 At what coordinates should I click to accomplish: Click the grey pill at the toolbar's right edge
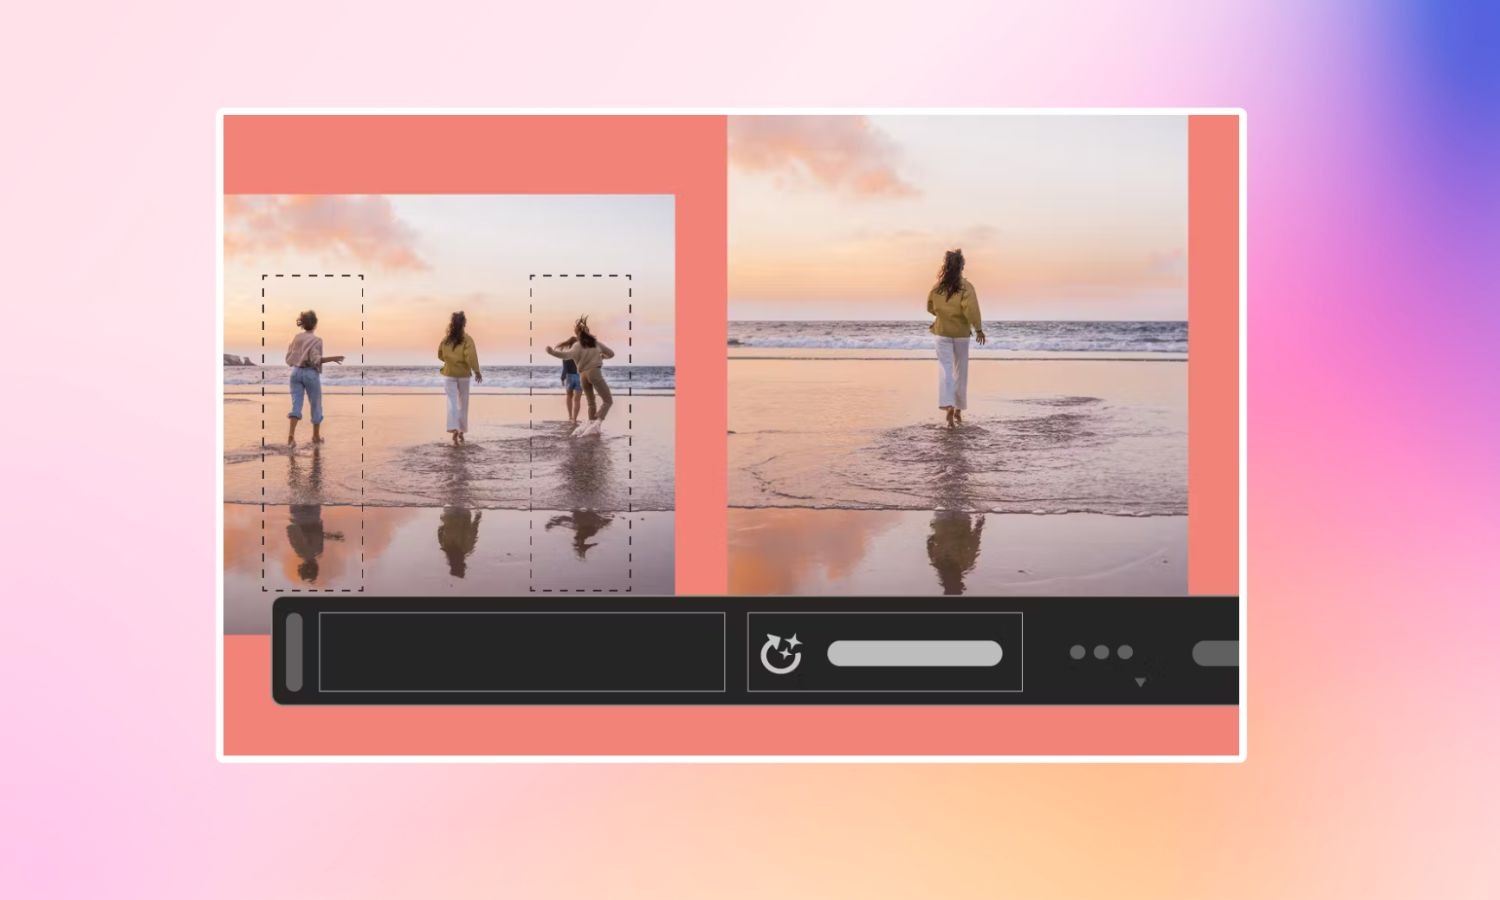(x=1218, y=652)
